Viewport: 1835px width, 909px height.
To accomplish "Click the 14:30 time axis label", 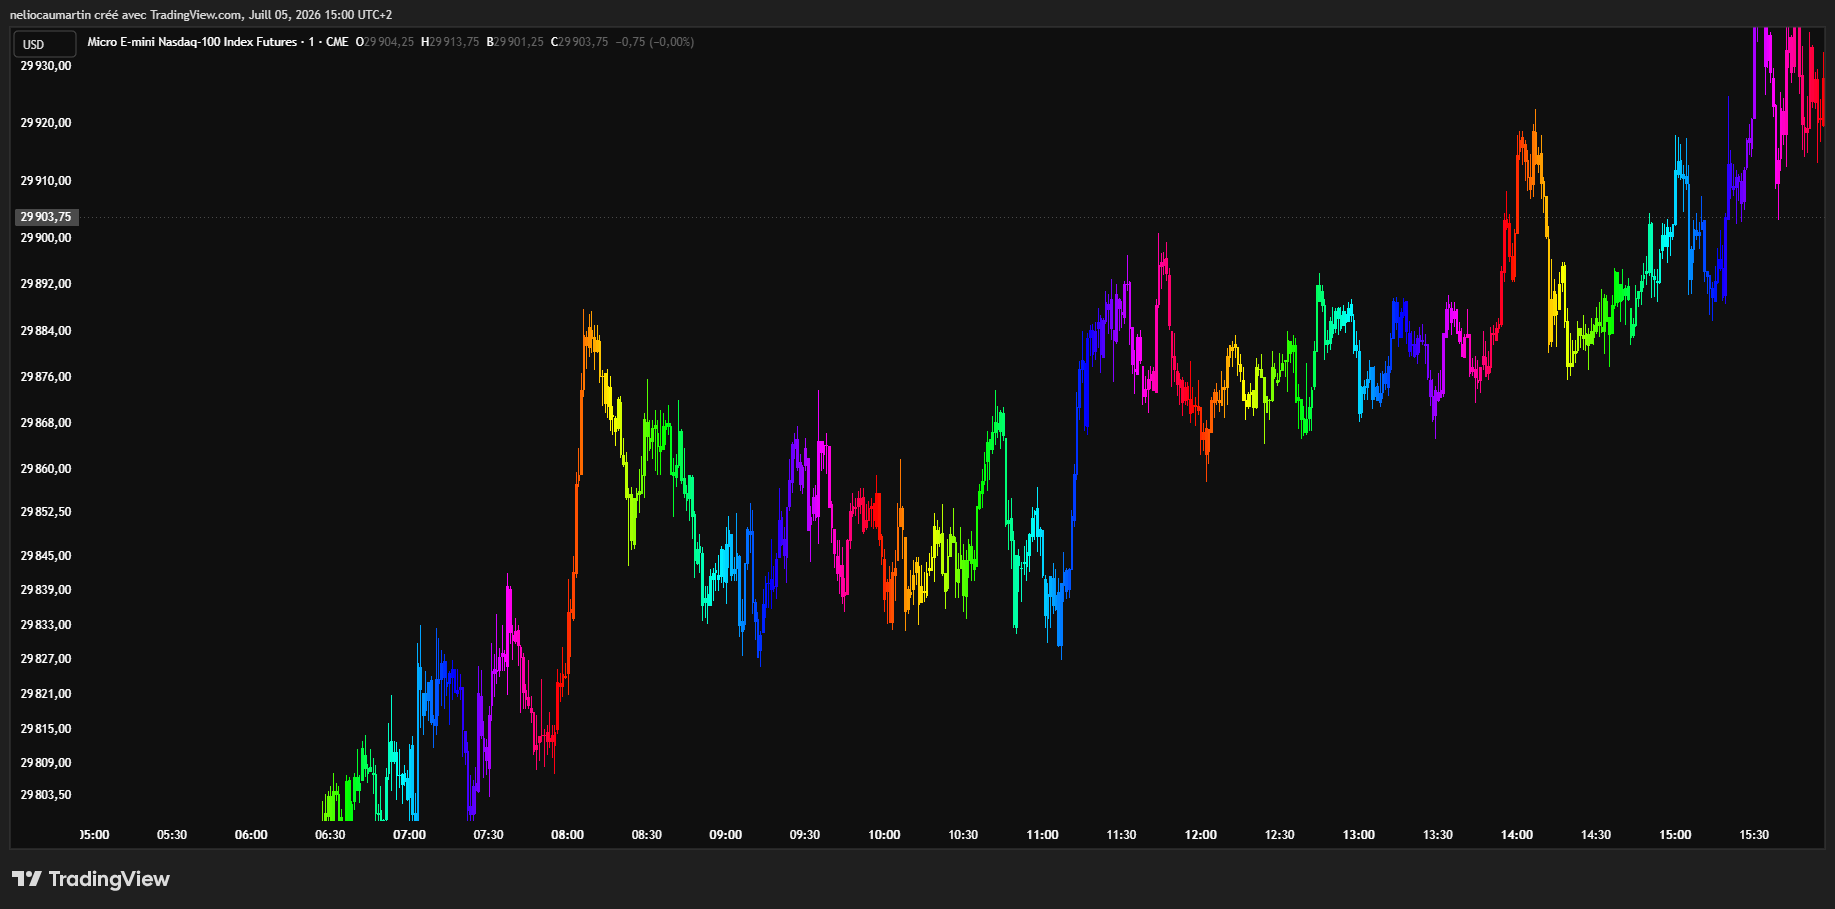I will point(1595,835).
